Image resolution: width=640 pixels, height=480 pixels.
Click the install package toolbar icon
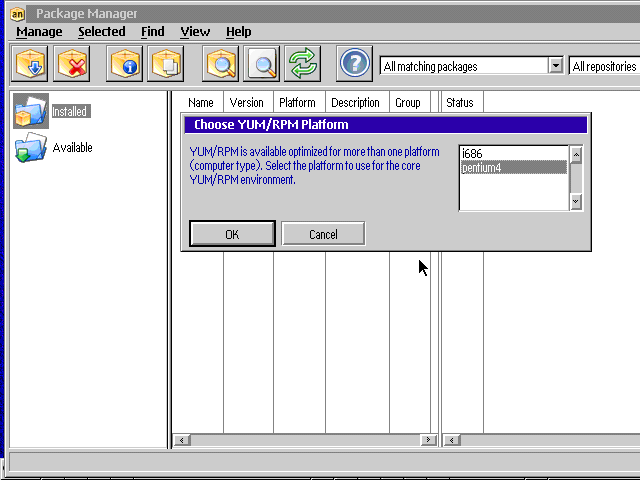pyautogui.click(x=29, y=64)
